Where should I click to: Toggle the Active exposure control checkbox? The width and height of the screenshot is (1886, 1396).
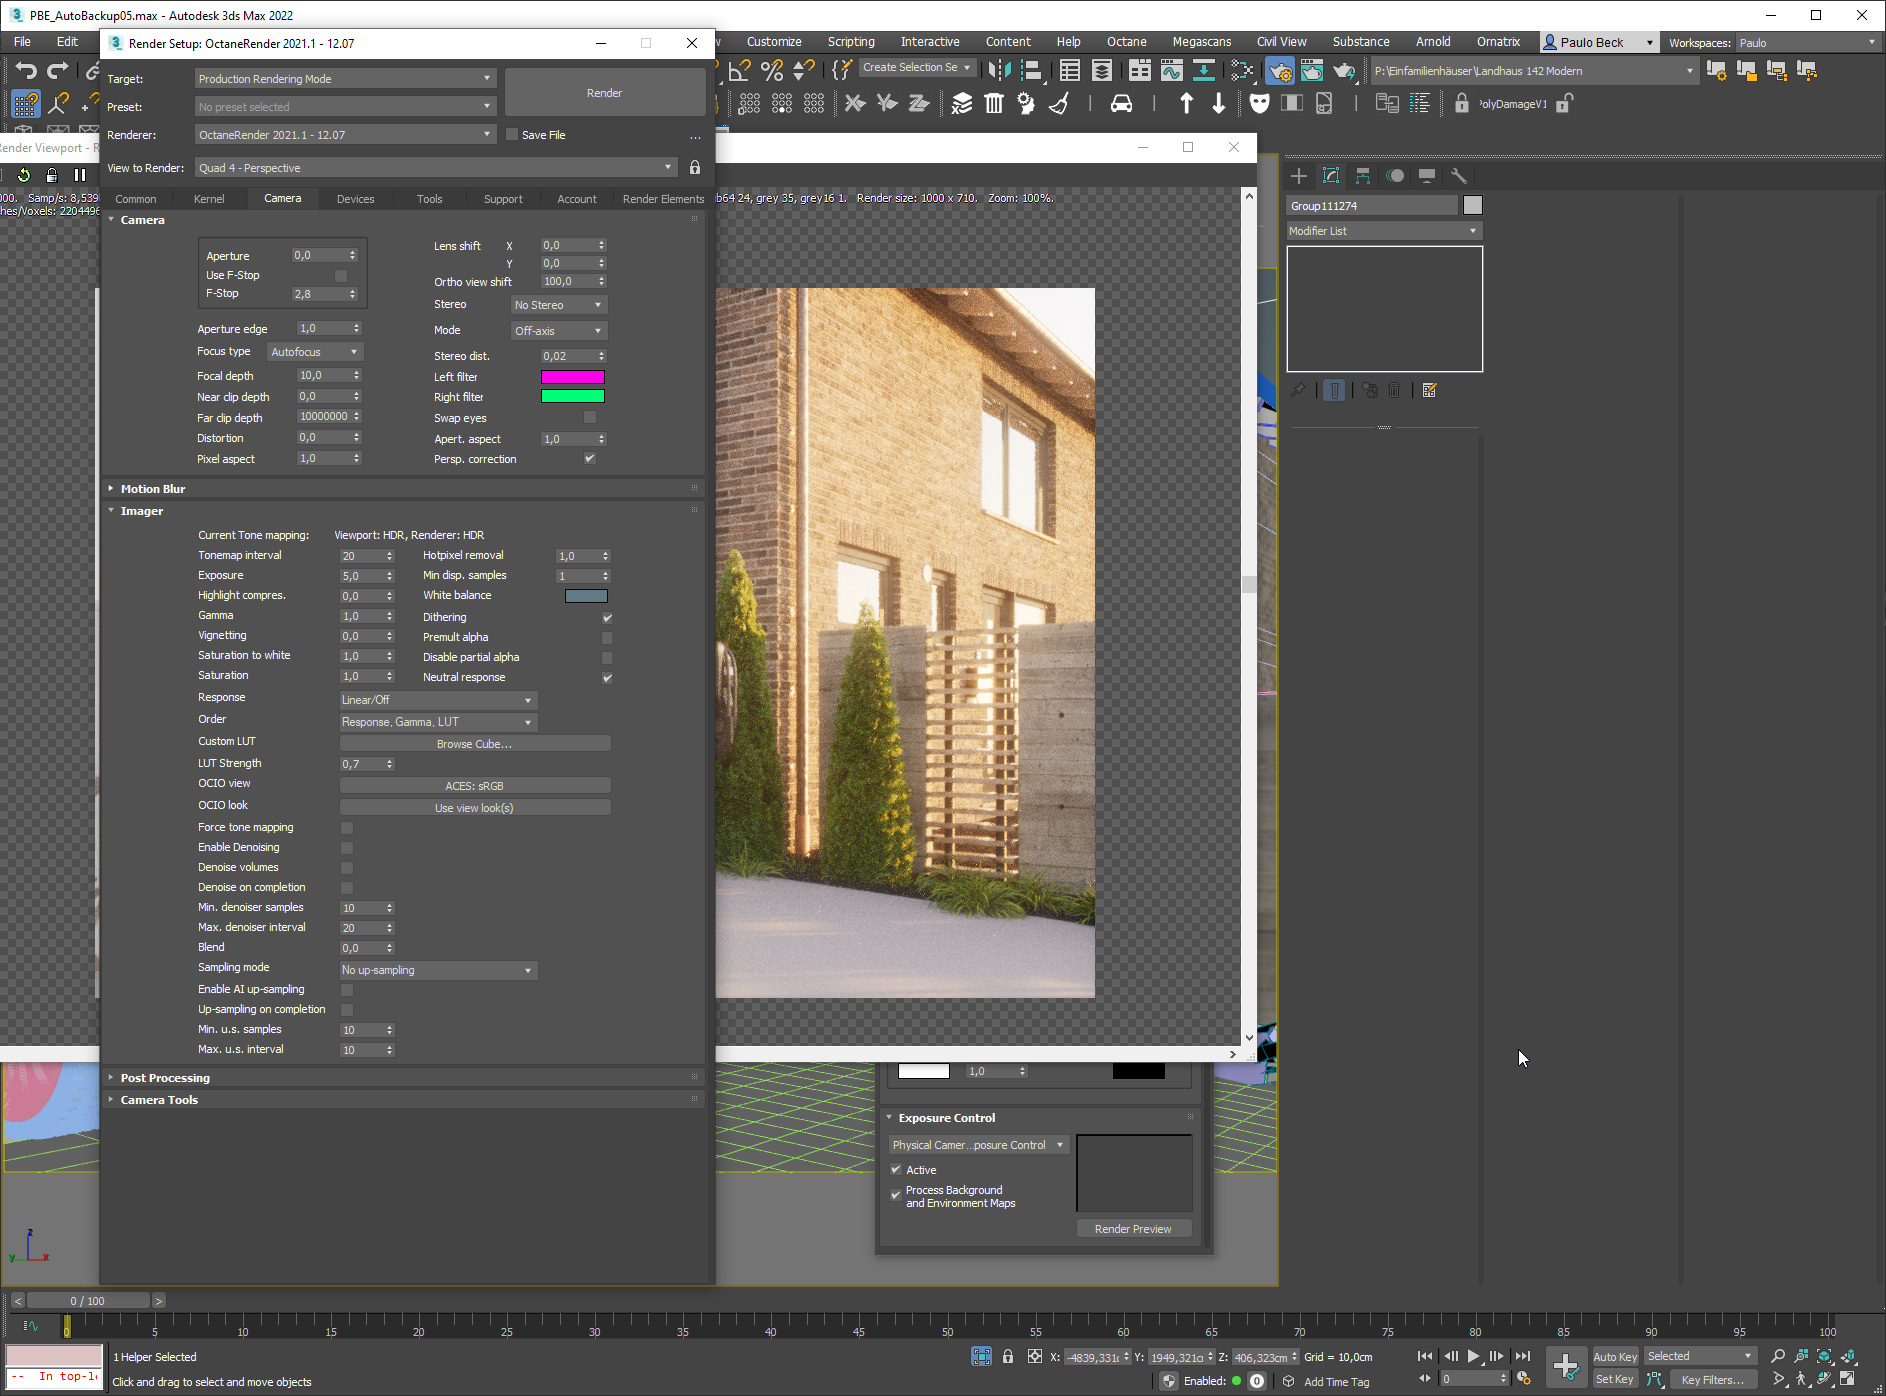pyautogui.click(x=896, y=1170)
